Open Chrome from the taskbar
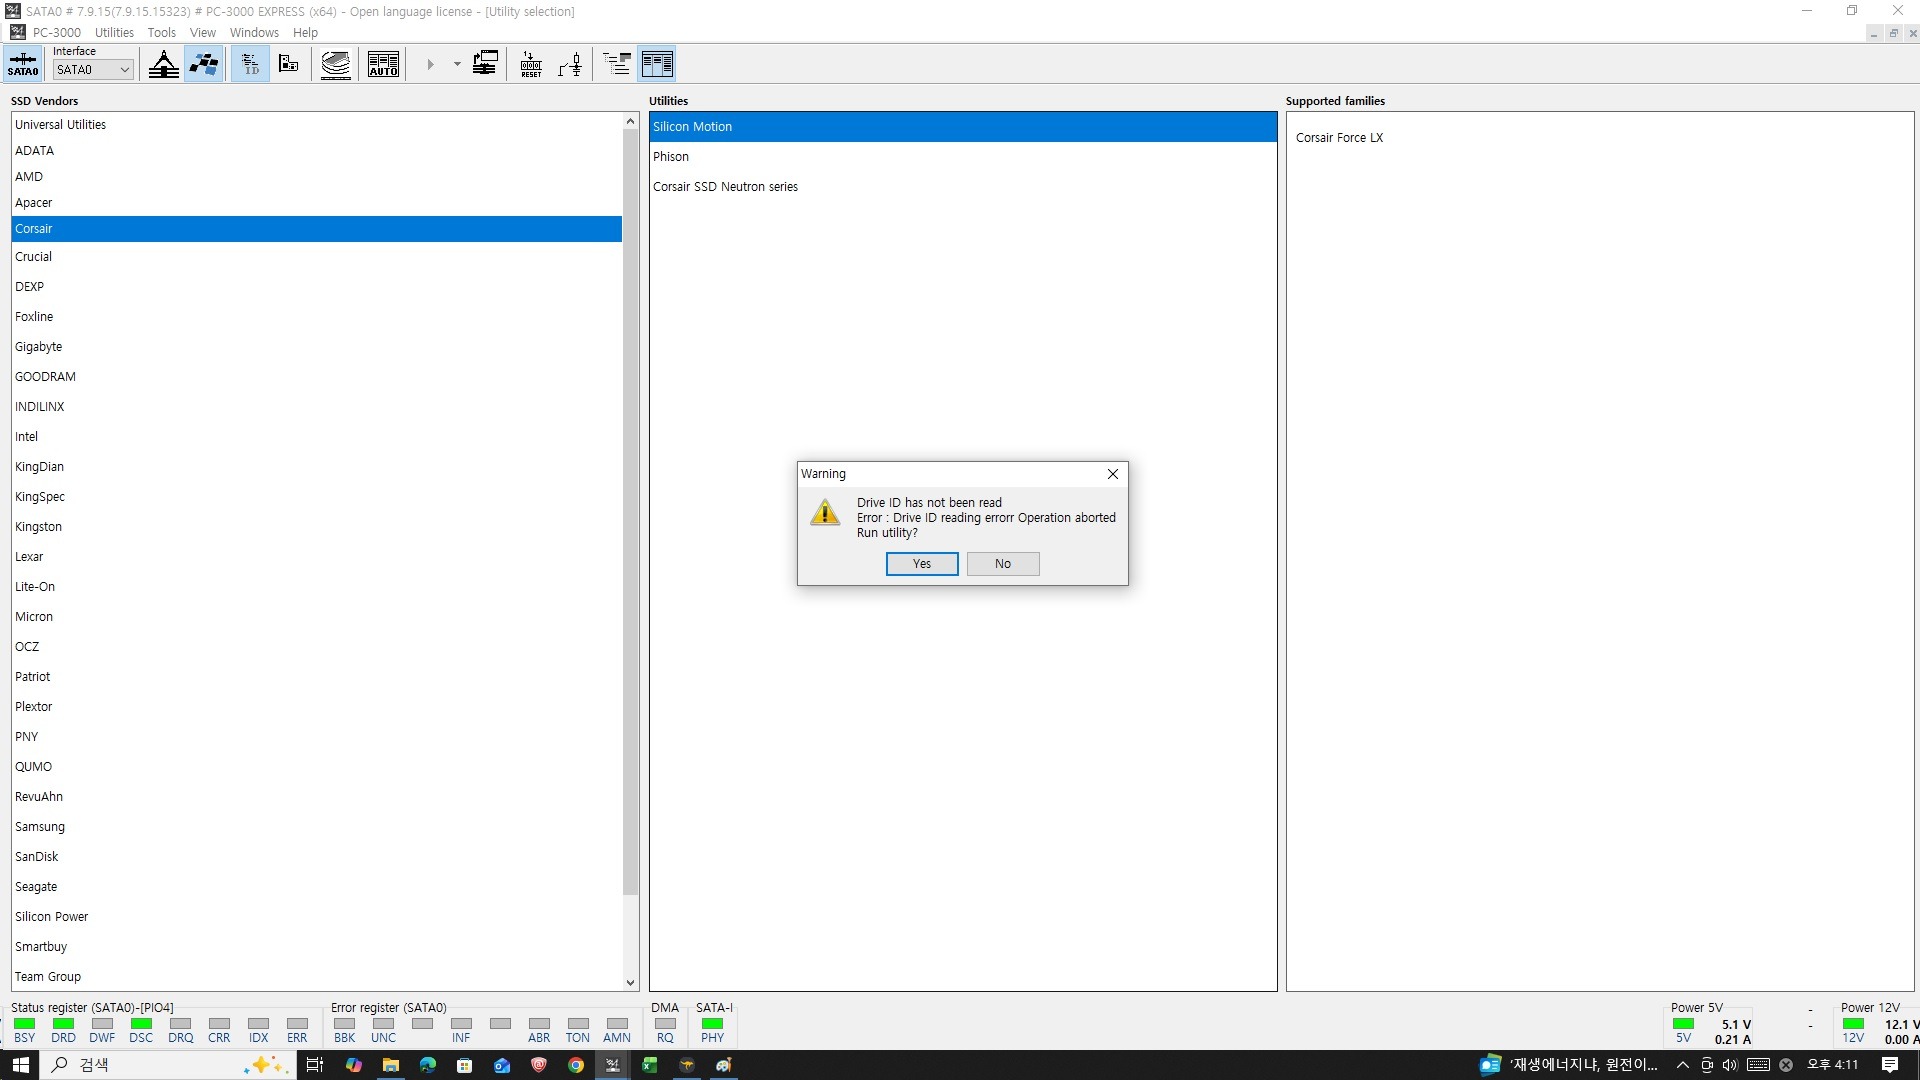This screenshot has height=1080, width=1920. coord(576,1065)
